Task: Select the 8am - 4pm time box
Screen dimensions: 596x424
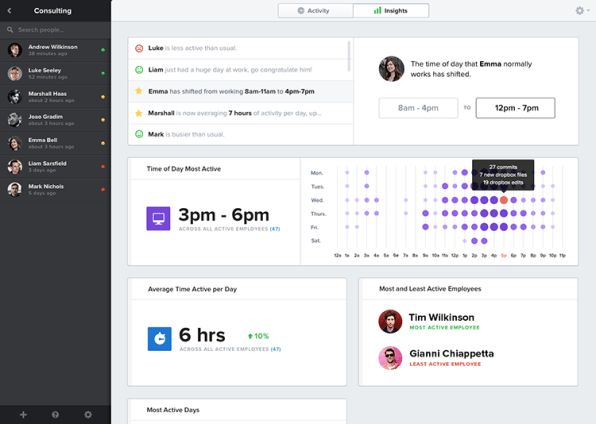Action: 418,108
